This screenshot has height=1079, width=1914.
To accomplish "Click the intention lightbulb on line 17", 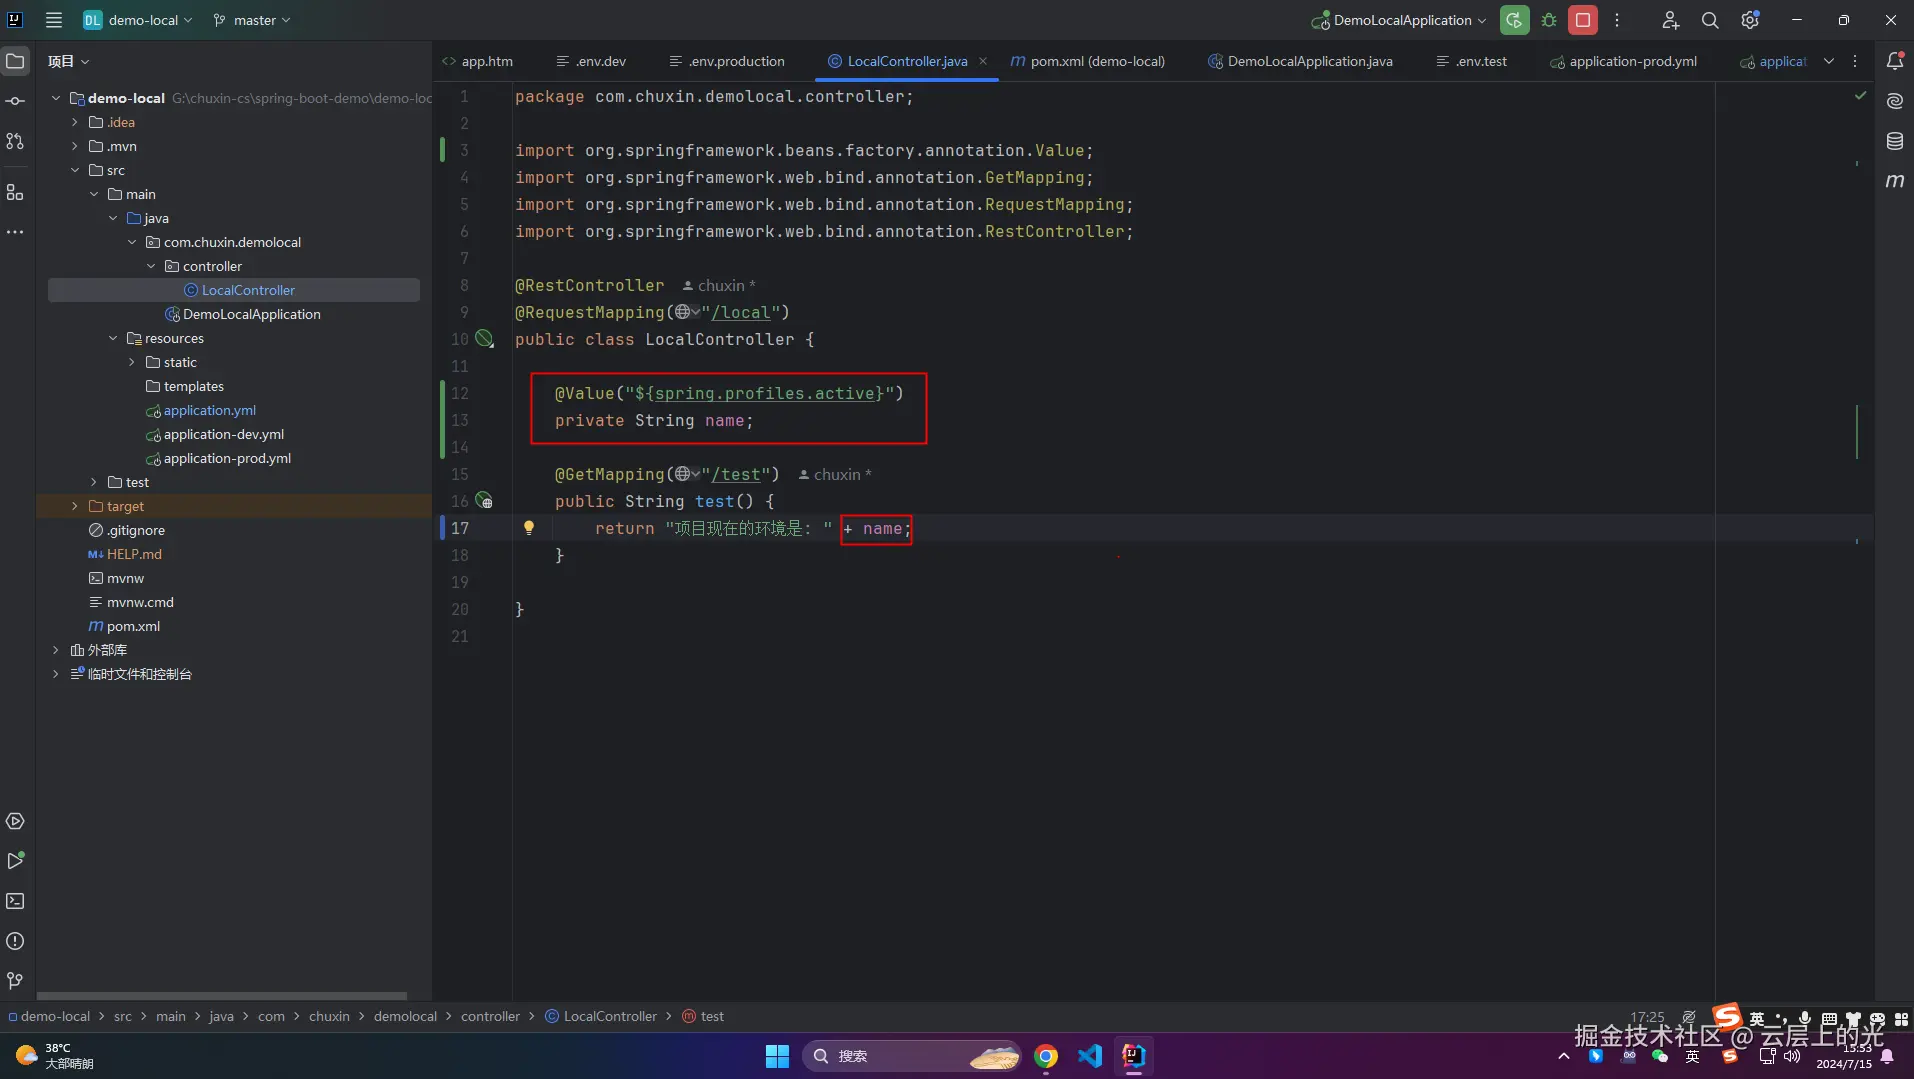I will tap(529, 527).
